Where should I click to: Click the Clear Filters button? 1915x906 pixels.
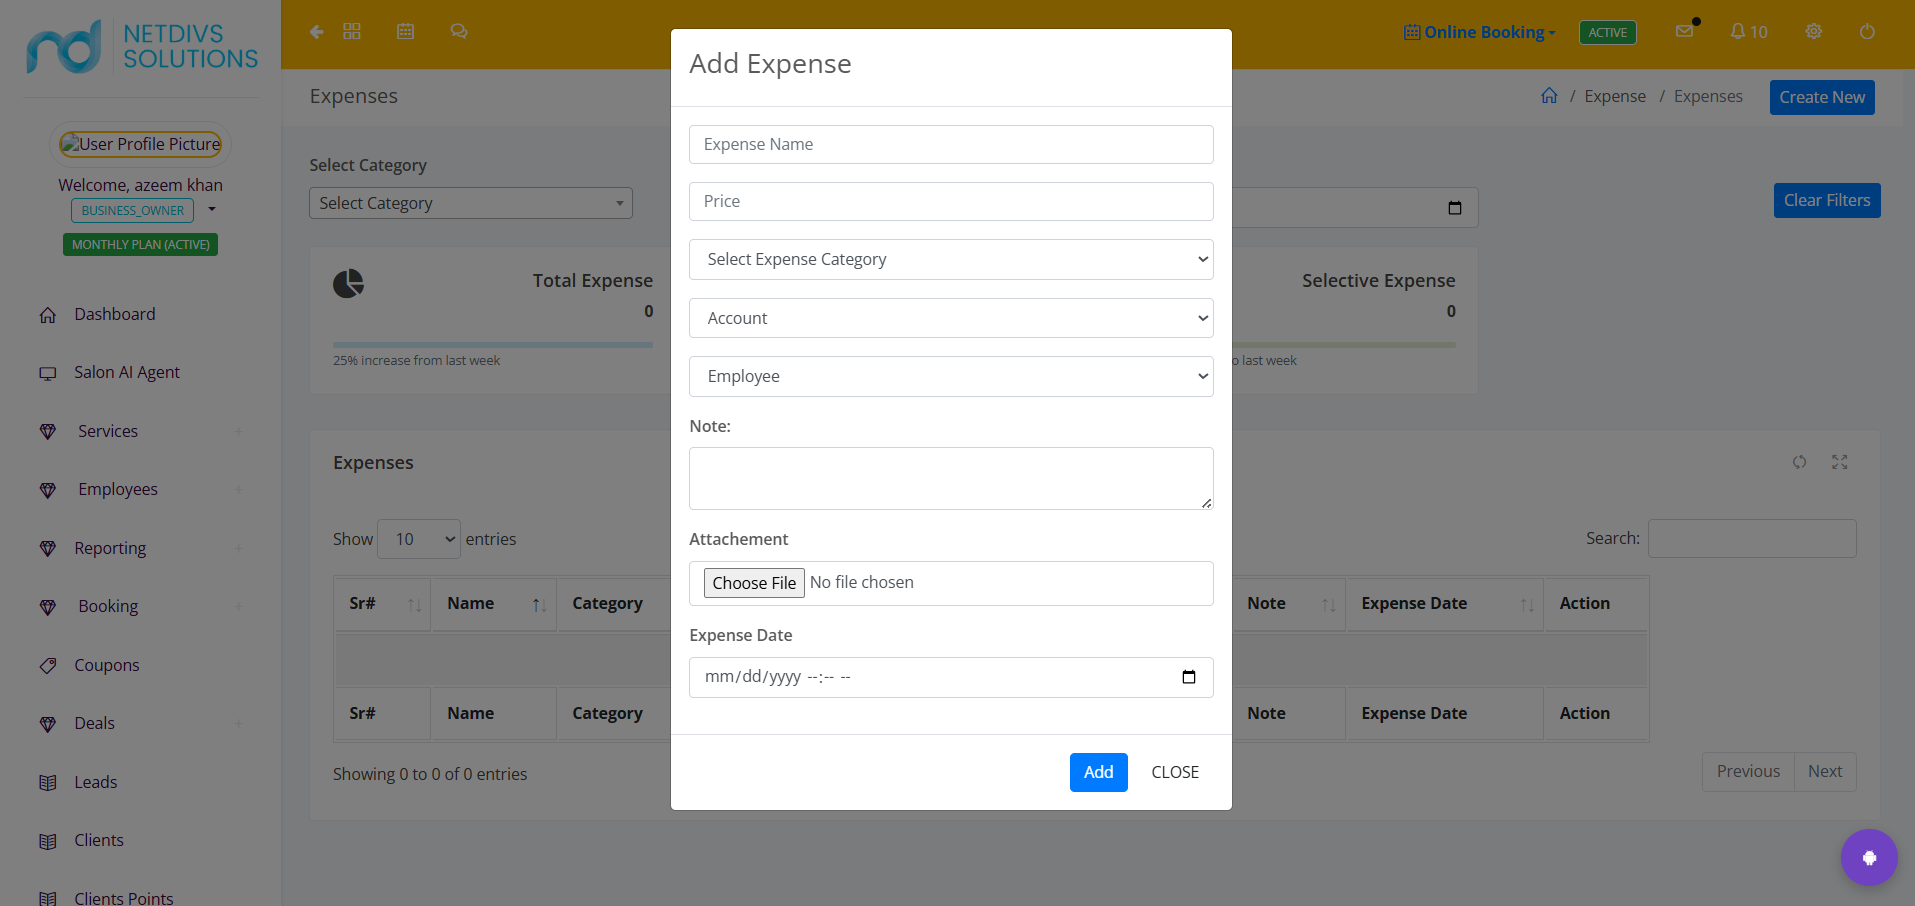tap(1827, 200)
